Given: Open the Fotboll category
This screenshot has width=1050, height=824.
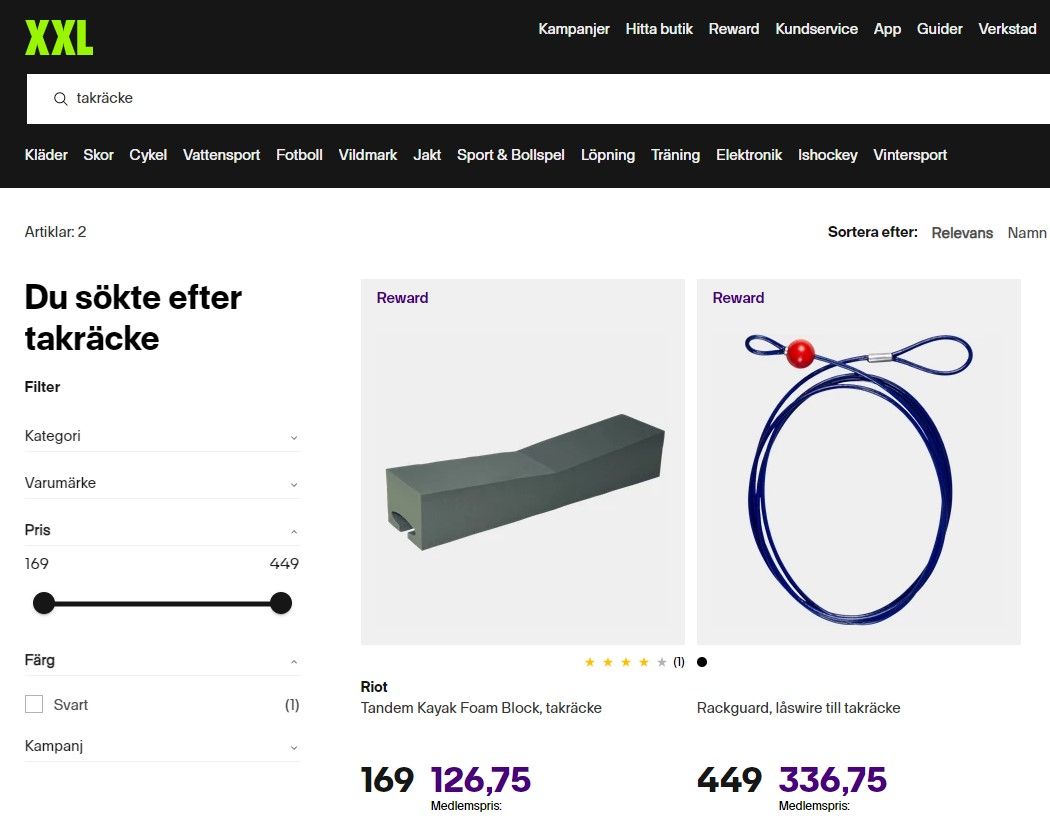Looking at the screenshot, I should (x=299, y=155).
